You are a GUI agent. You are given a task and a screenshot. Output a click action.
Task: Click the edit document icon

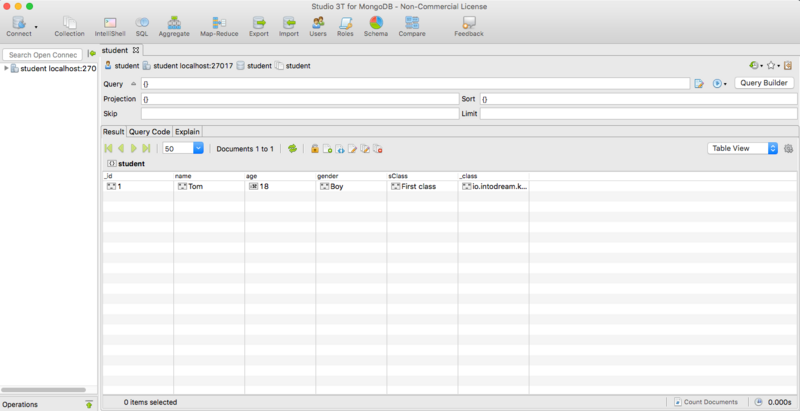(x=353, y=148)
